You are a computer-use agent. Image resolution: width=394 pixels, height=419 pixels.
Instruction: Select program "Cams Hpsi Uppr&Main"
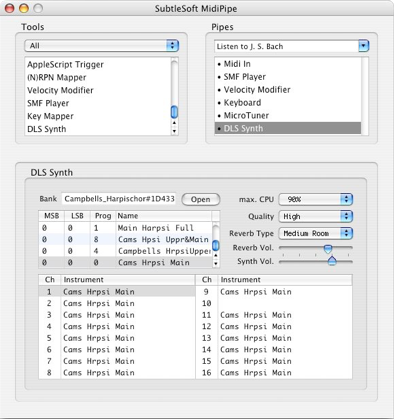(125, 239)
